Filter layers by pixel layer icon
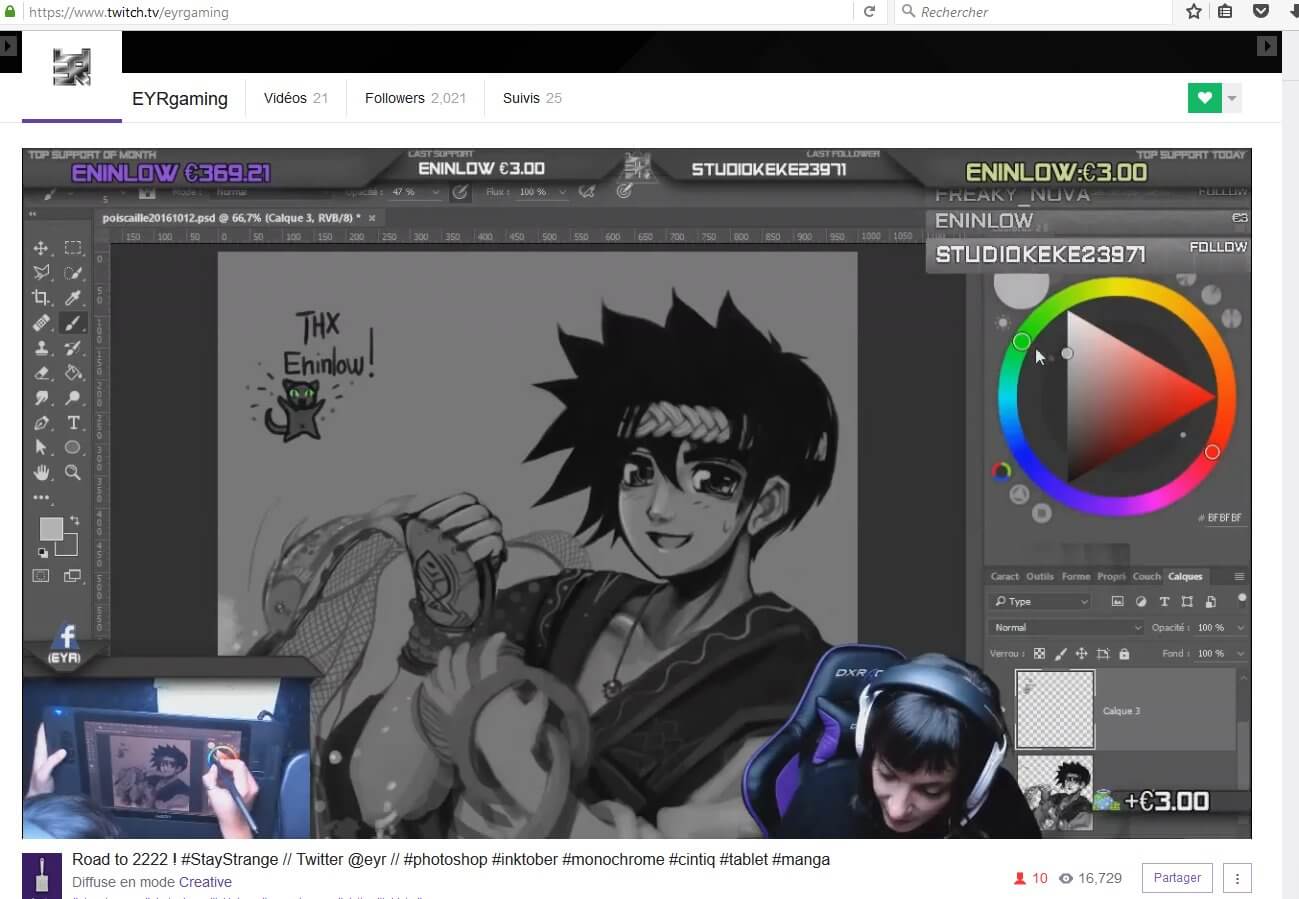Screen dimensions: 1299x899 click(1118, 601)
